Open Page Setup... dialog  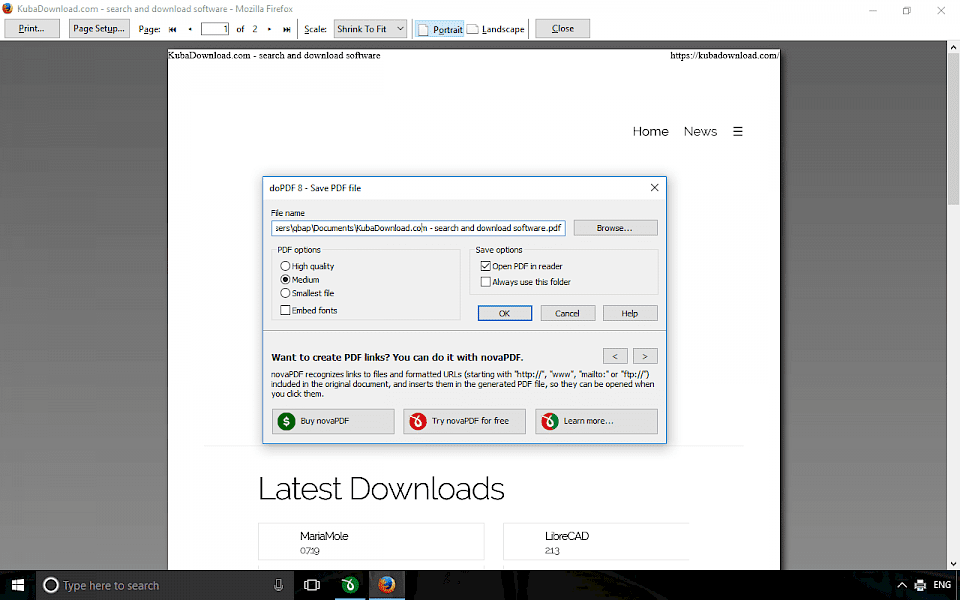pos(99,28)
